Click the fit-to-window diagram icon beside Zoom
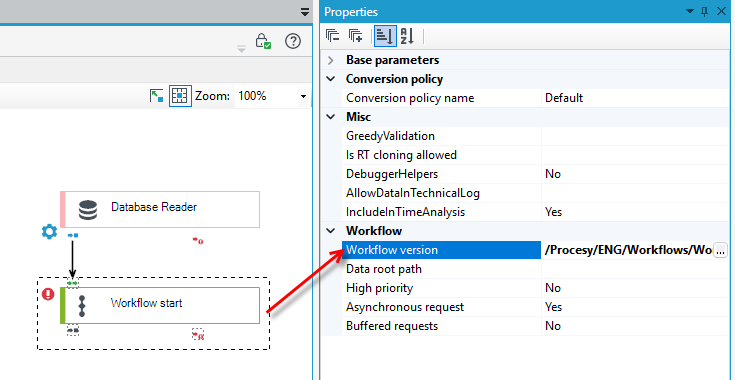The height and width of the screenshot is (380, 735). pyautogui.click(x=156, y=96)
